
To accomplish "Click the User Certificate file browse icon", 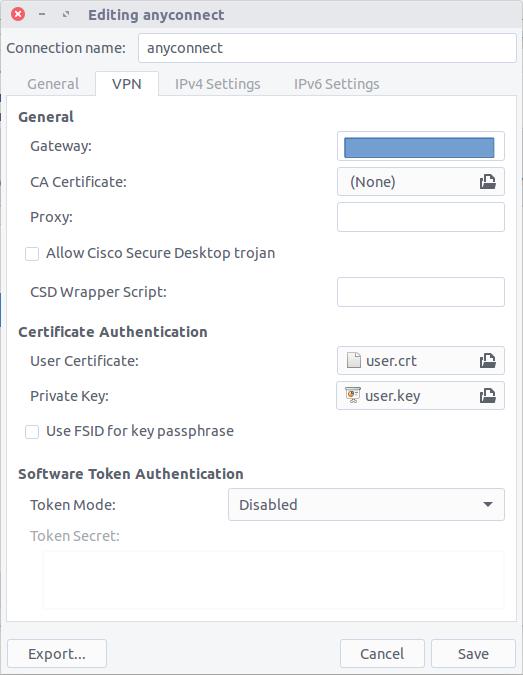I will (x=487, y=361).
